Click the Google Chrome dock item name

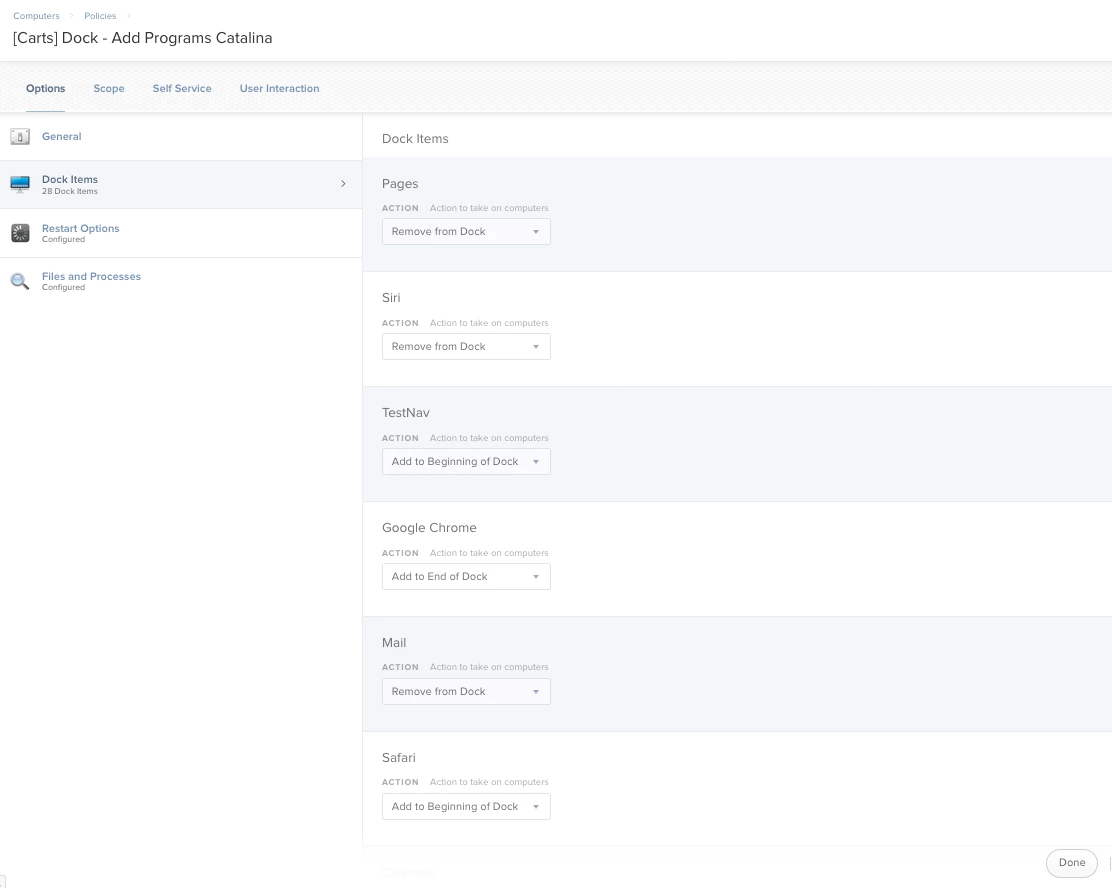tap(429, 528)
